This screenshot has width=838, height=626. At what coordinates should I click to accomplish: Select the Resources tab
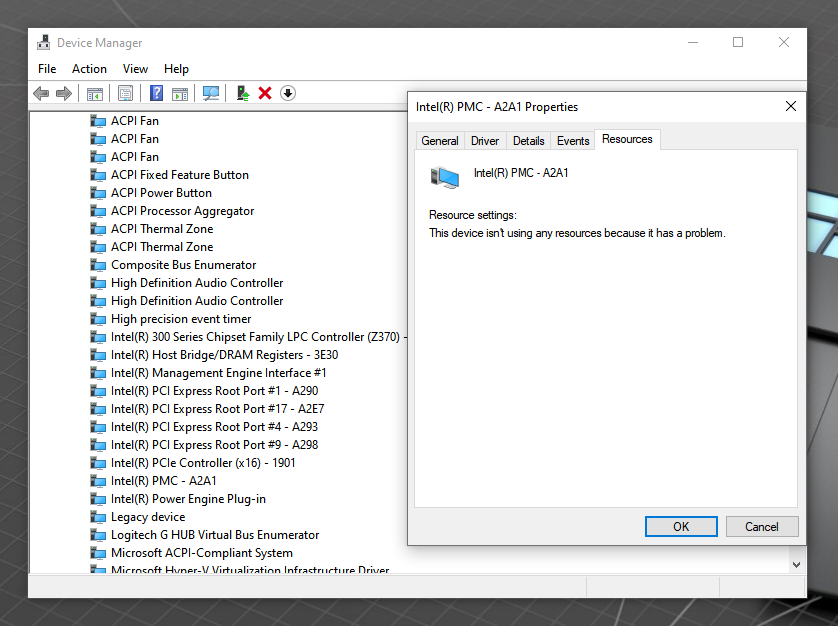pos(627,139)
